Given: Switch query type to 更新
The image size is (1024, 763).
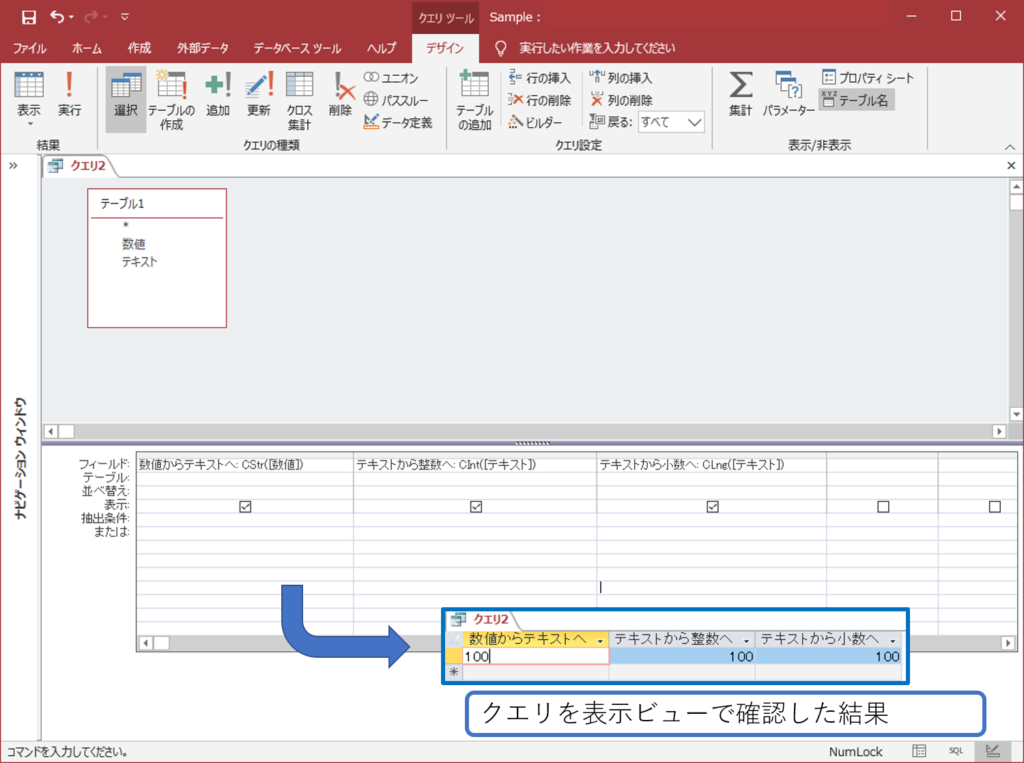Looking at the screenshot, I should (259, 96).
